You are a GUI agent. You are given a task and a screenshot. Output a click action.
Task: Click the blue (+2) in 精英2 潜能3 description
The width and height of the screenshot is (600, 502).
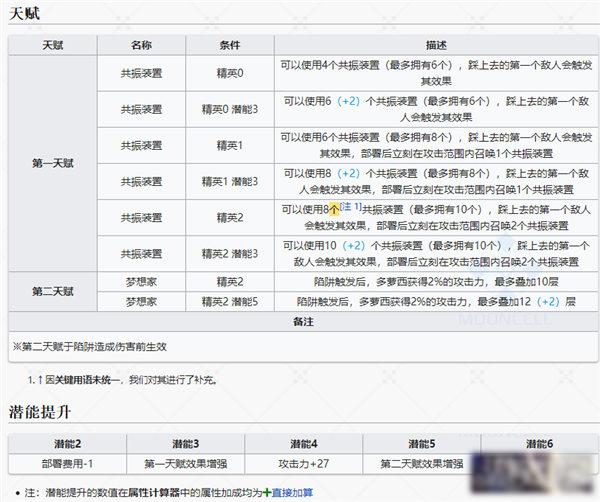[x=354, y=245]
